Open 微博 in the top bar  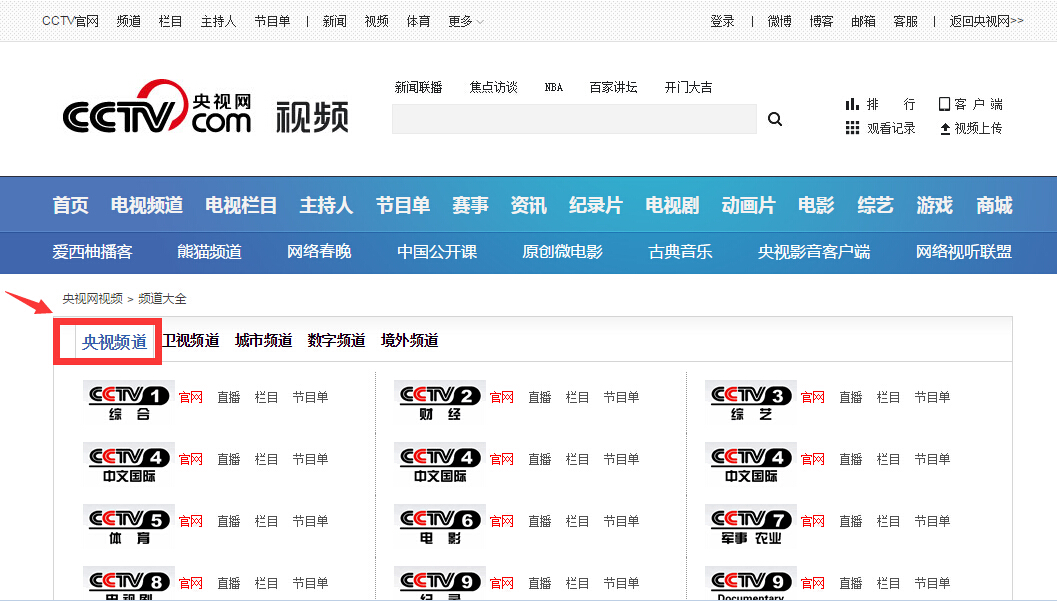point(779,22)
